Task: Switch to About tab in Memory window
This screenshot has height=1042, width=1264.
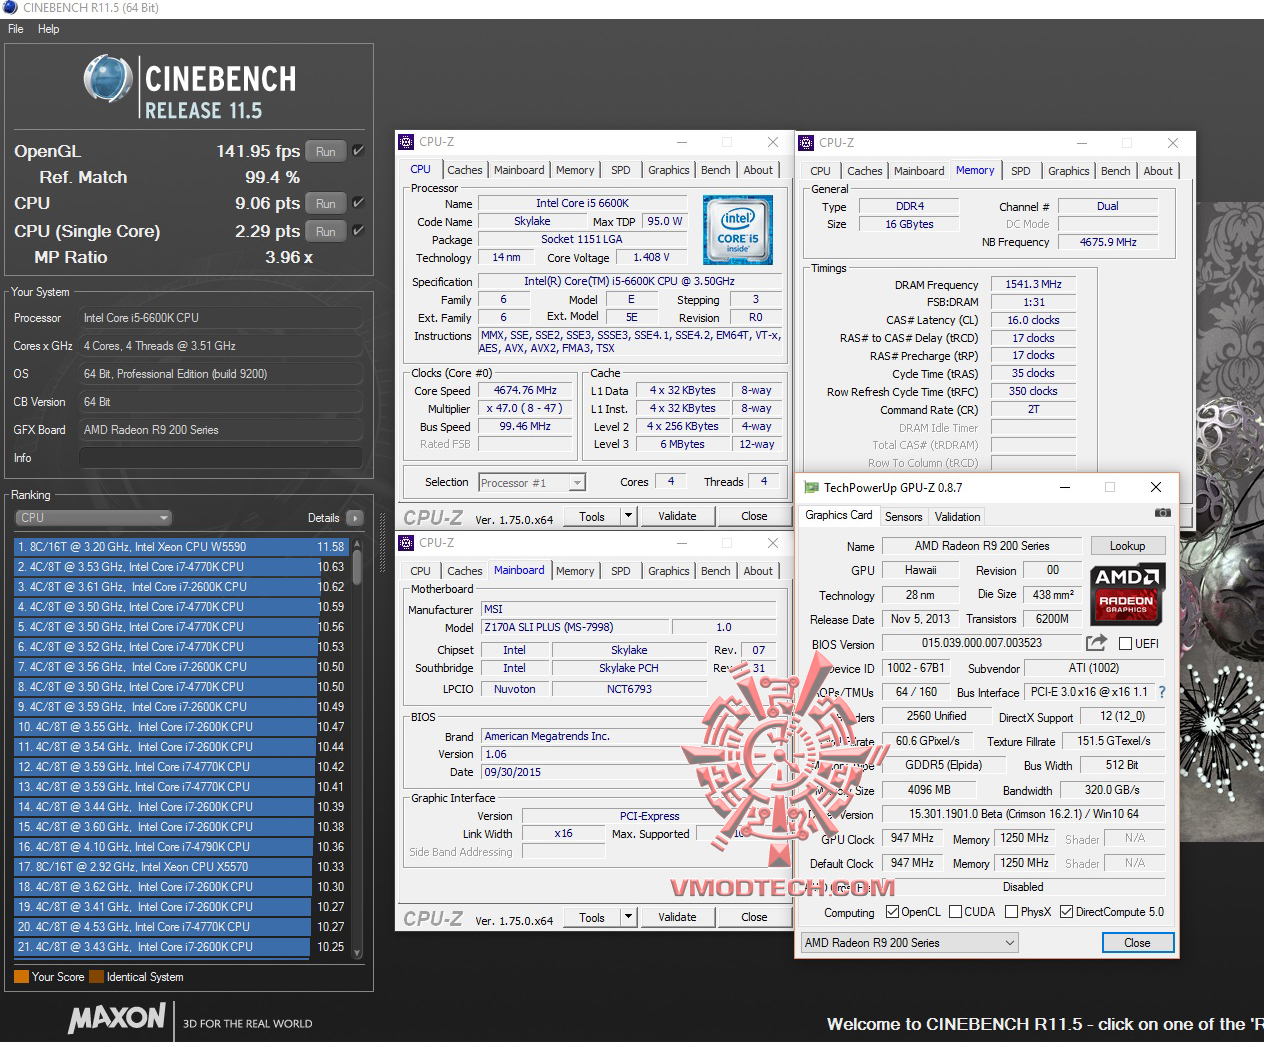Action: 1158,171
